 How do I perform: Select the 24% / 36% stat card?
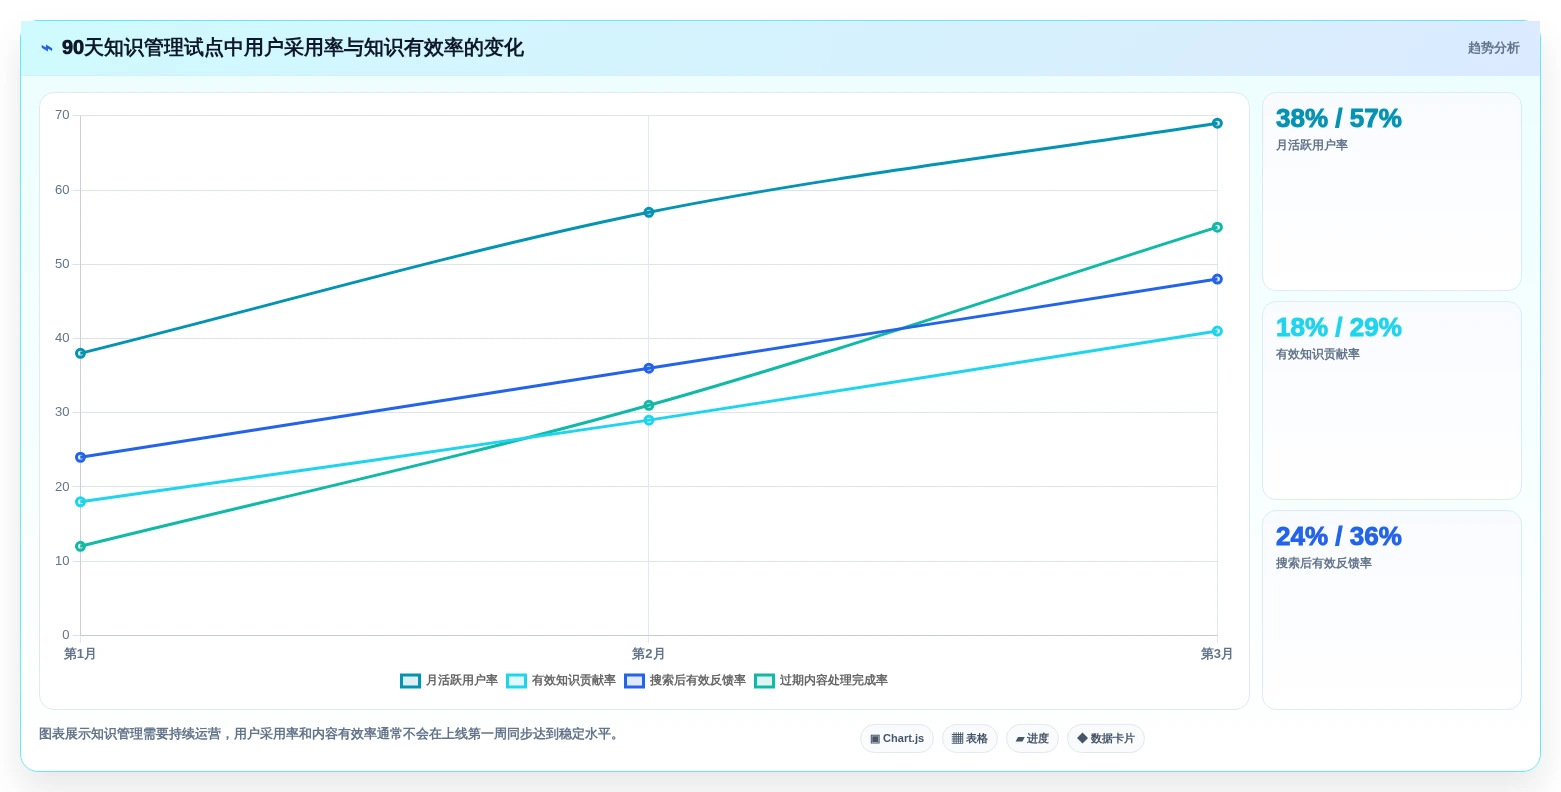point(1392,610)
